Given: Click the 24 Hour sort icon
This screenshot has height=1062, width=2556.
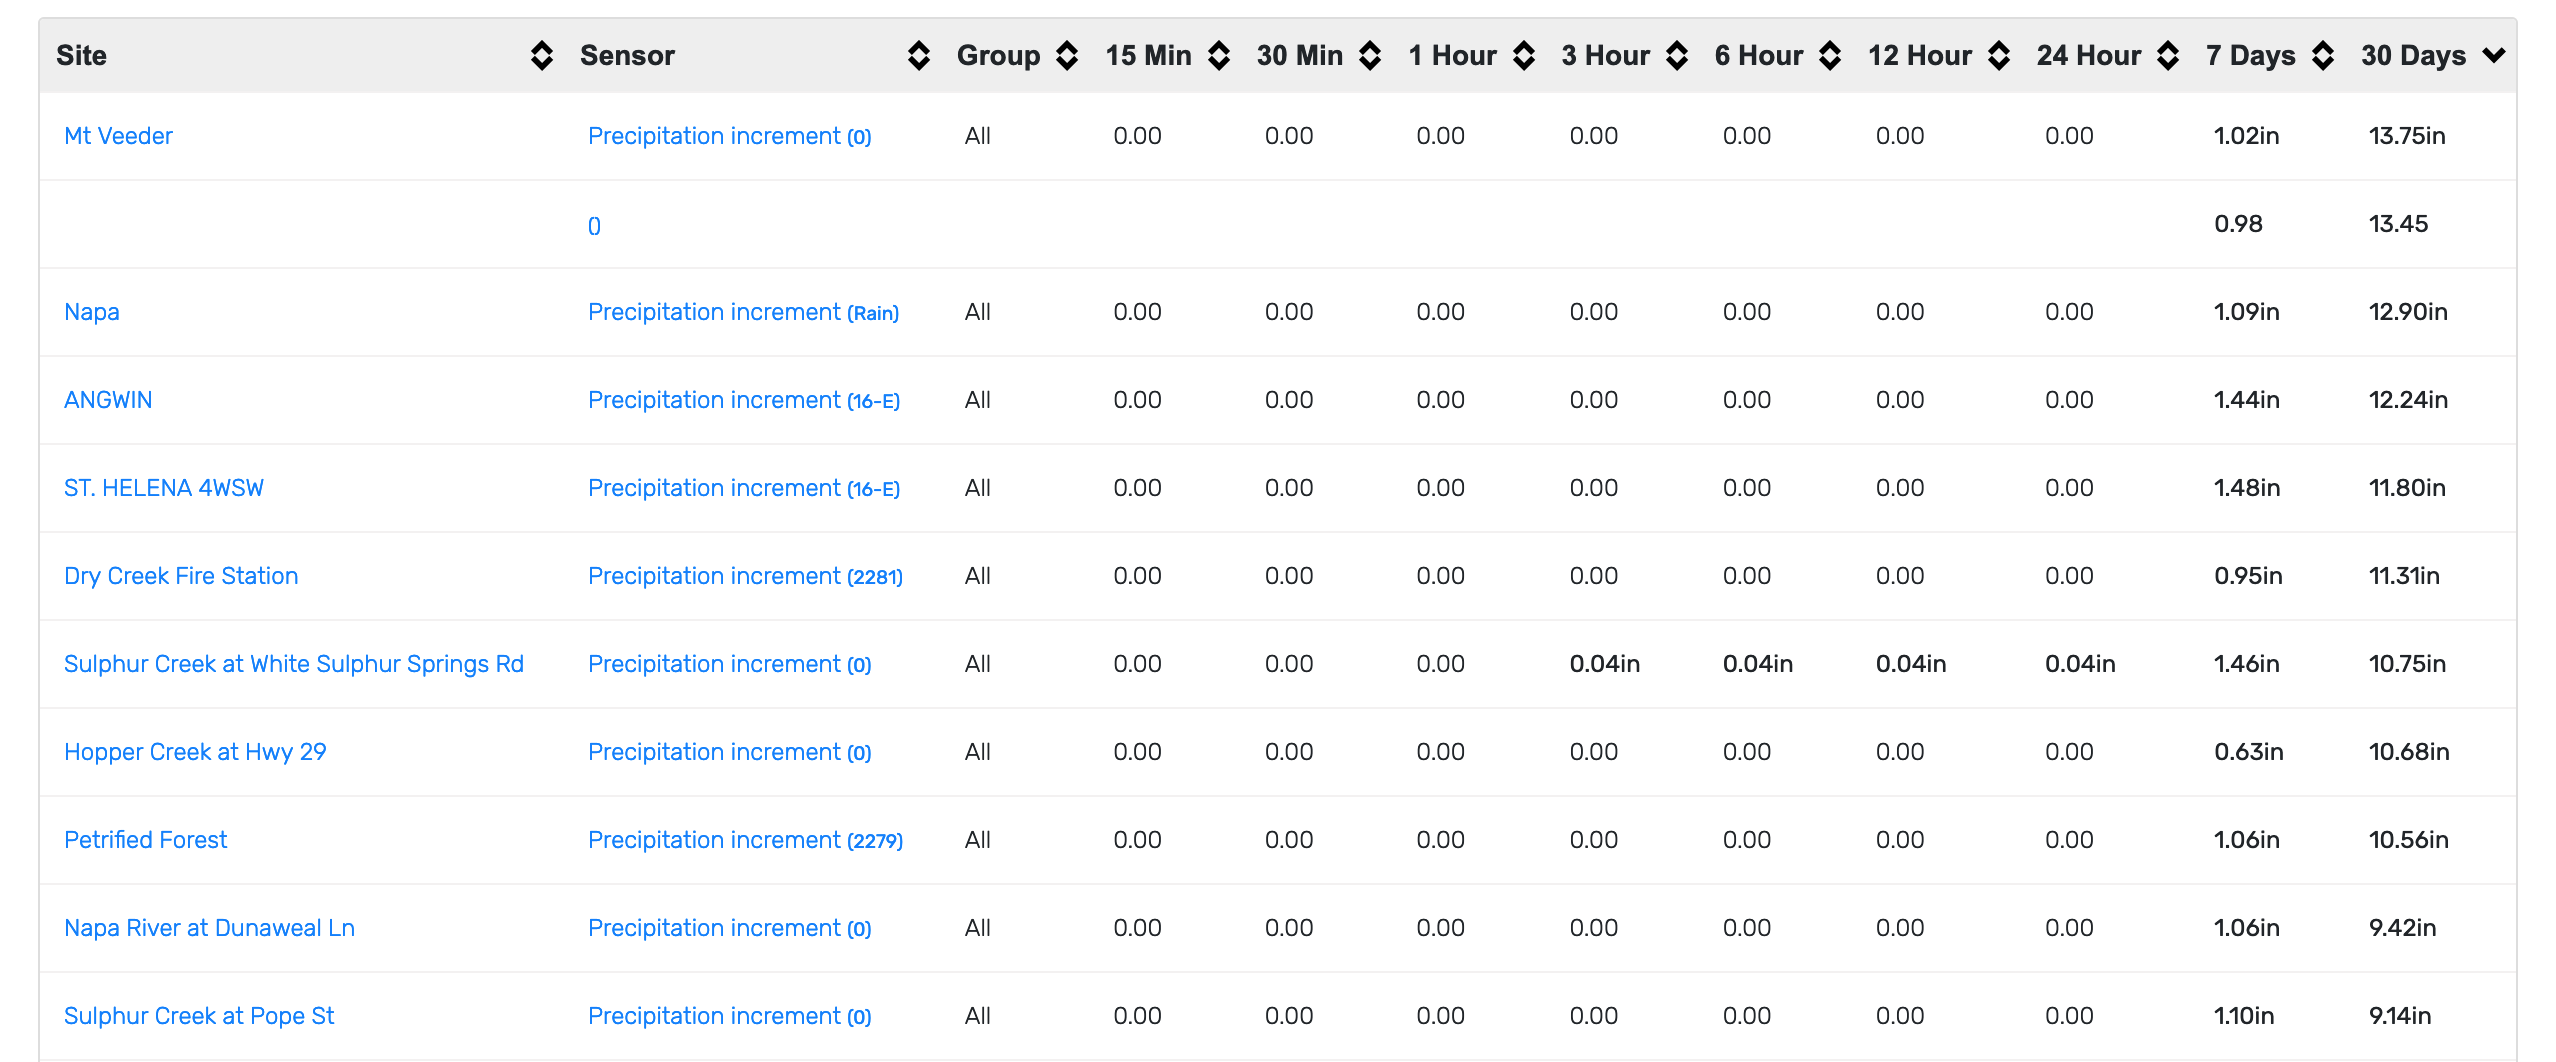Looking at the screenshot, I should pos(2168,56).
